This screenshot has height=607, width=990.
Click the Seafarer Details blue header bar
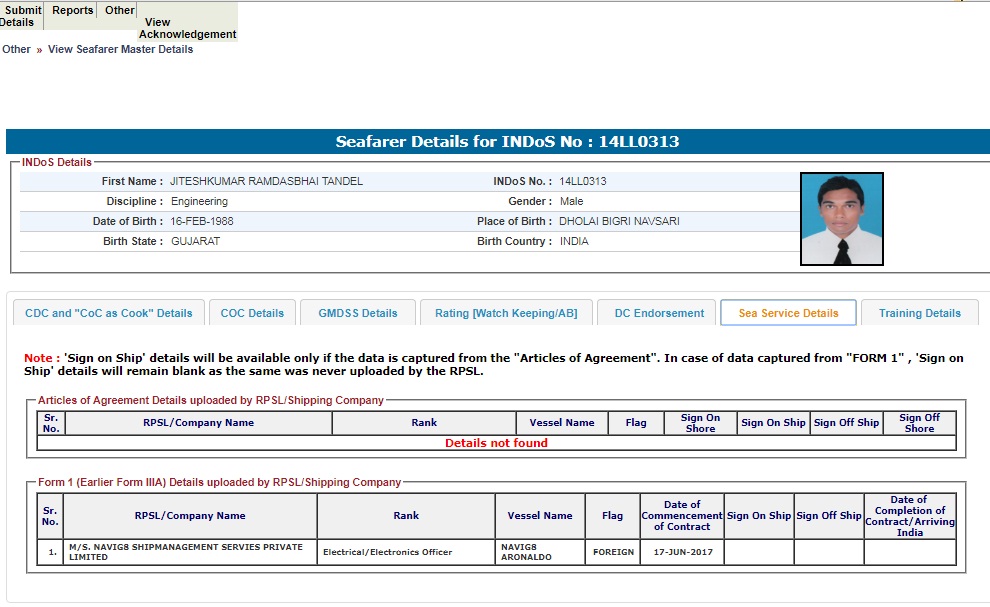click(x=497, y=142)
